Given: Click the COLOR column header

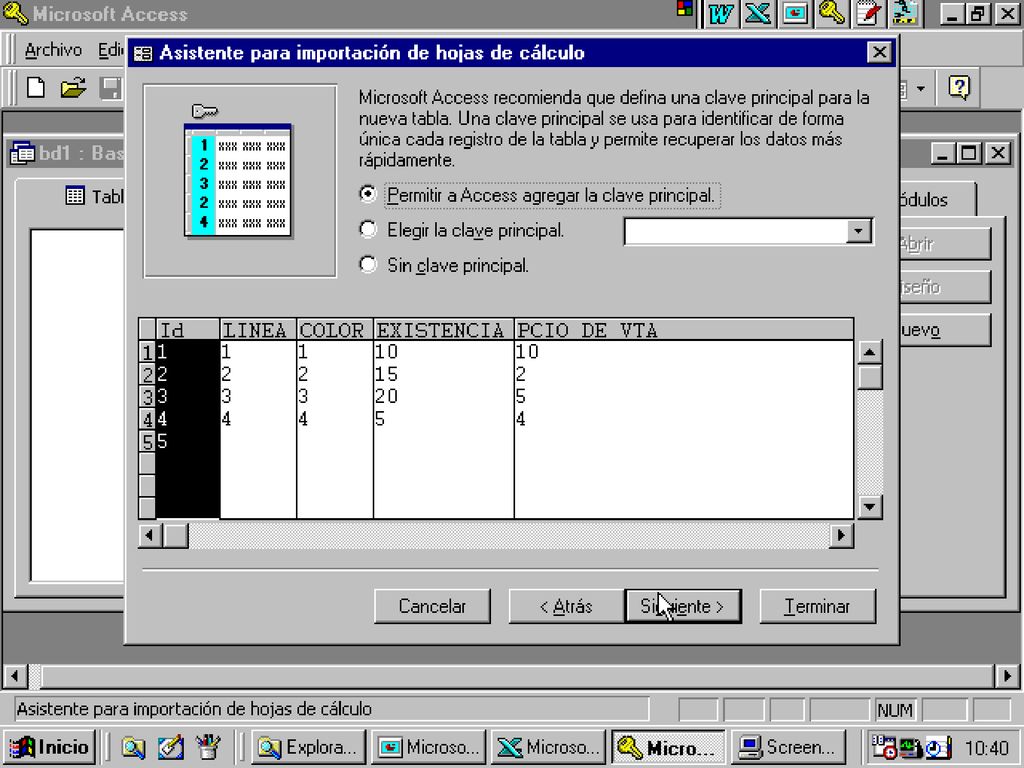Looking at the screenshot, I should (x=334, y=330).
